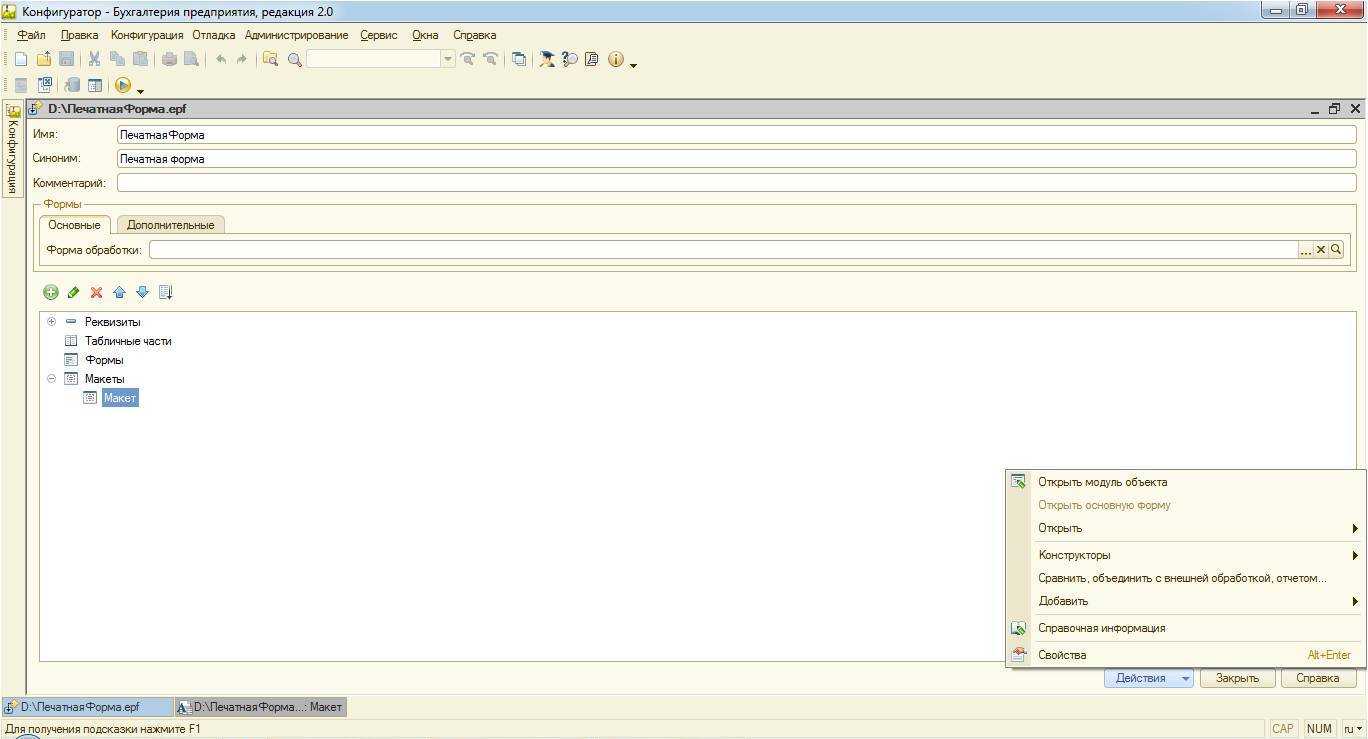Open the toolbar search combo box dropdown

tap(448, 60)
